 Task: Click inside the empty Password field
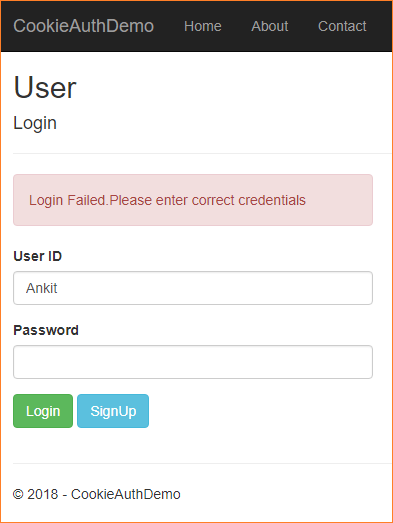point(193,362)
